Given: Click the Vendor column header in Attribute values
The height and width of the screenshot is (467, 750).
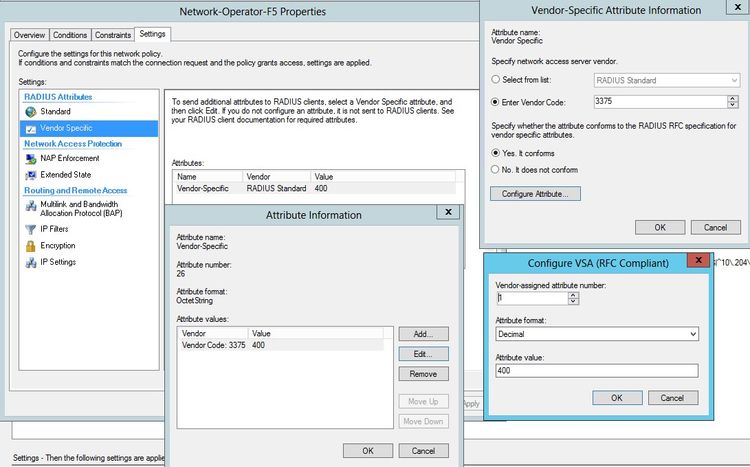Looking at the screenshot, I should pyautogui.click(x=213, y=334).
